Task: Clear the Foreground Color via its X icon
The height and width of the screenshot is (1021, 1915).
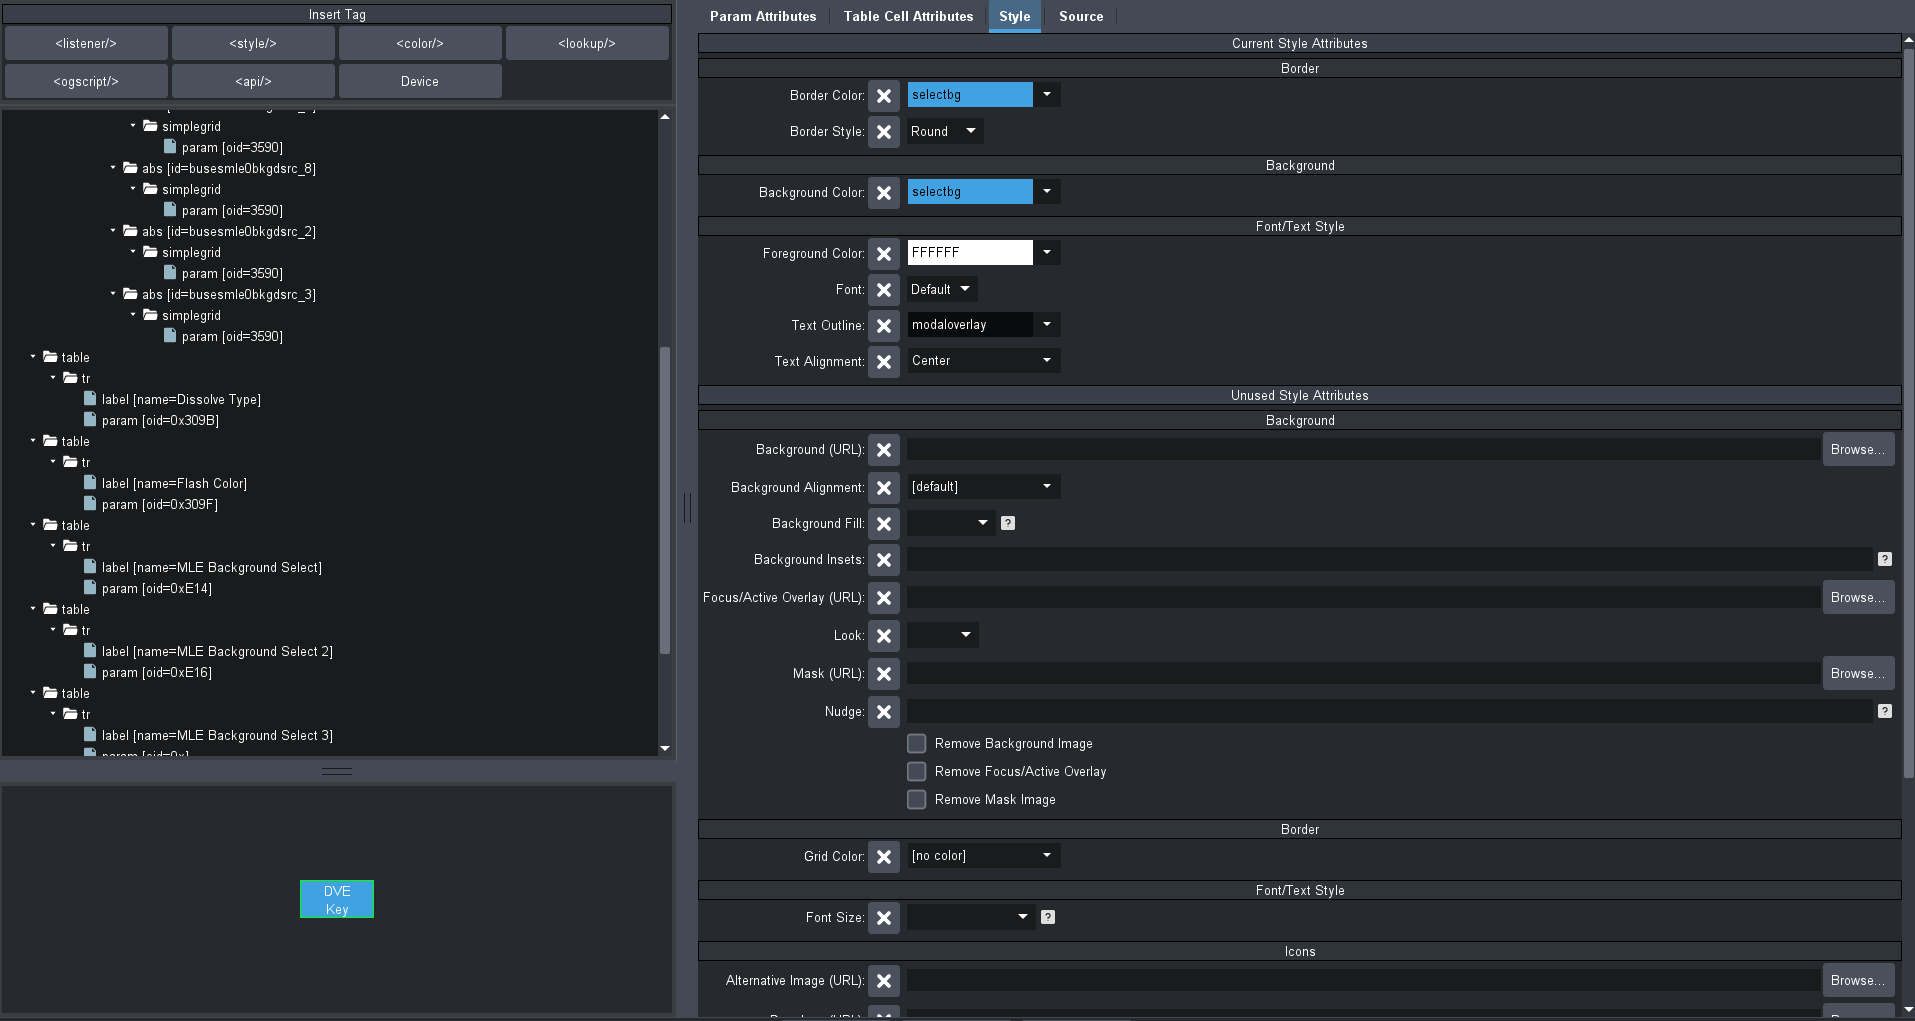Action: pos(883,254)
